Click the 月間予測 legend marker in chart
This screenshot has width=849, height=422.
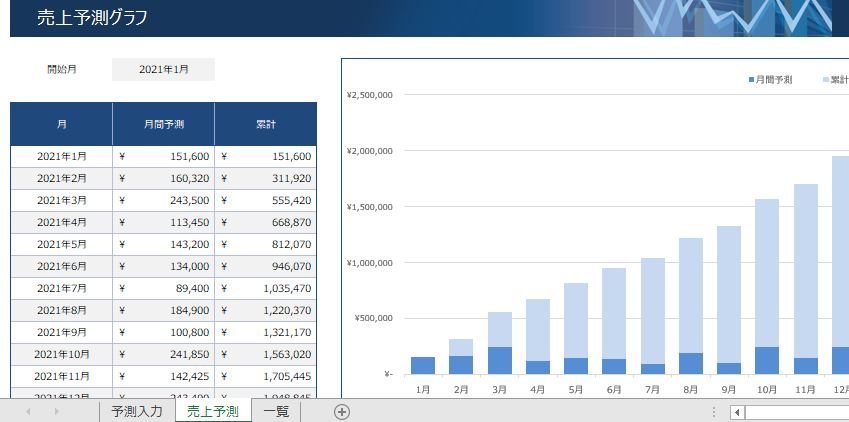tap(751, 79)
